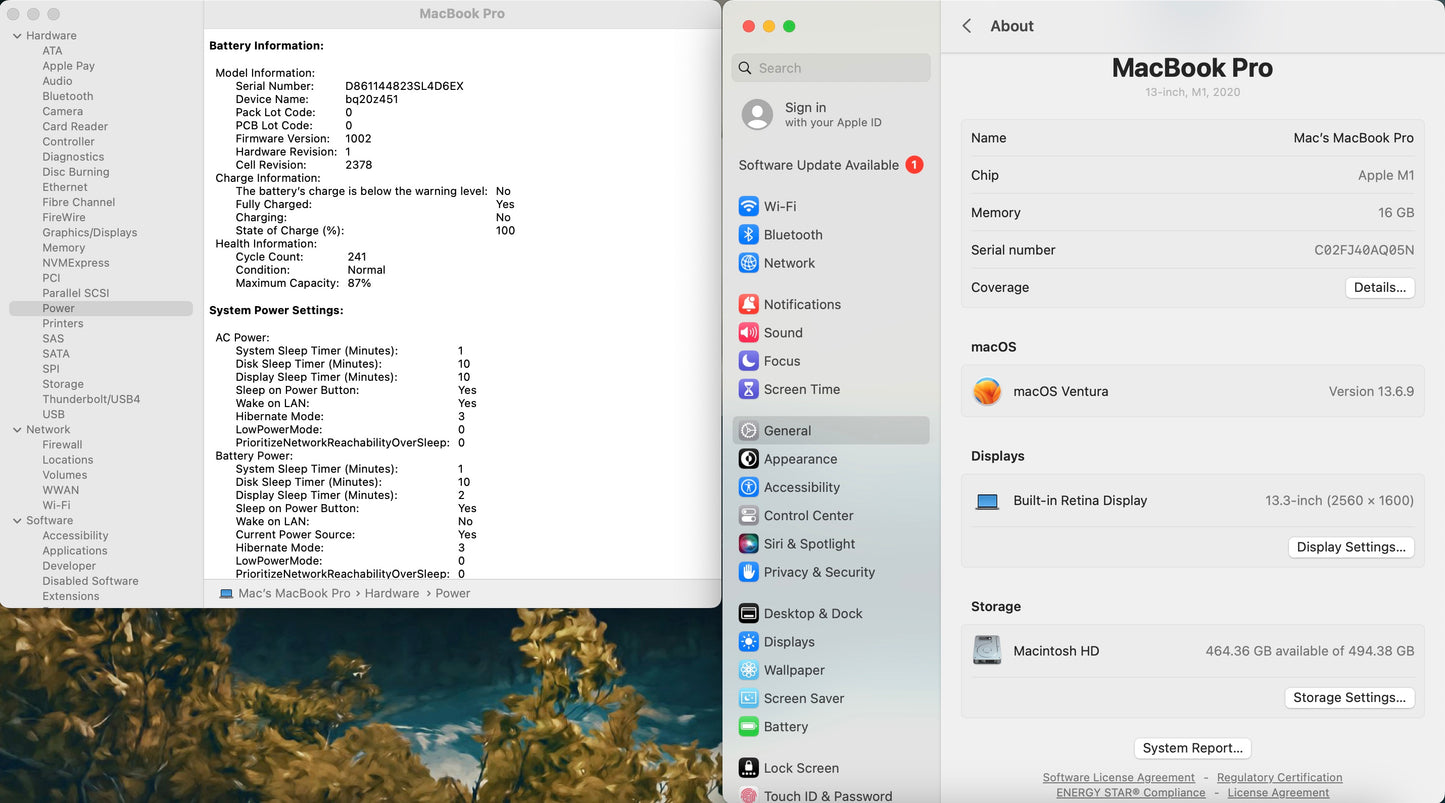Click the Screen Time hourglass icon
Screen dimensions: 1445x803
[748, 390]
